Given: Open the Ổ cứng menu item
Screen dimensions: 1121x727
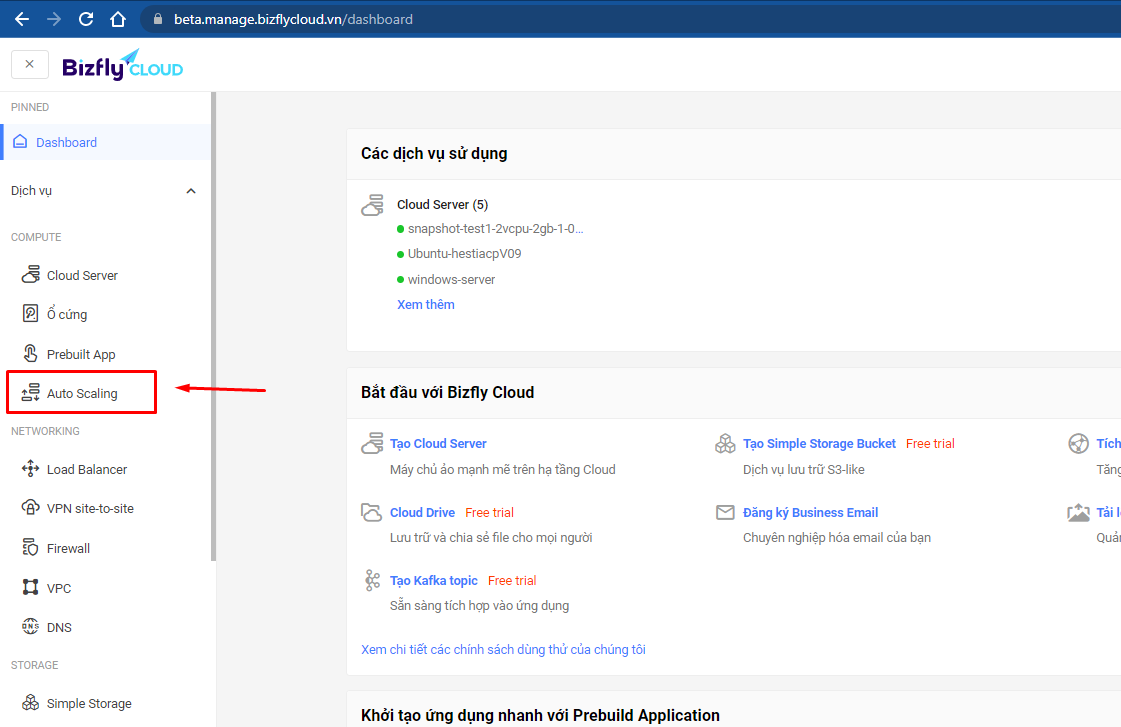Looking at the screenshot, I should pyautogui.click(x=67, y=315).
